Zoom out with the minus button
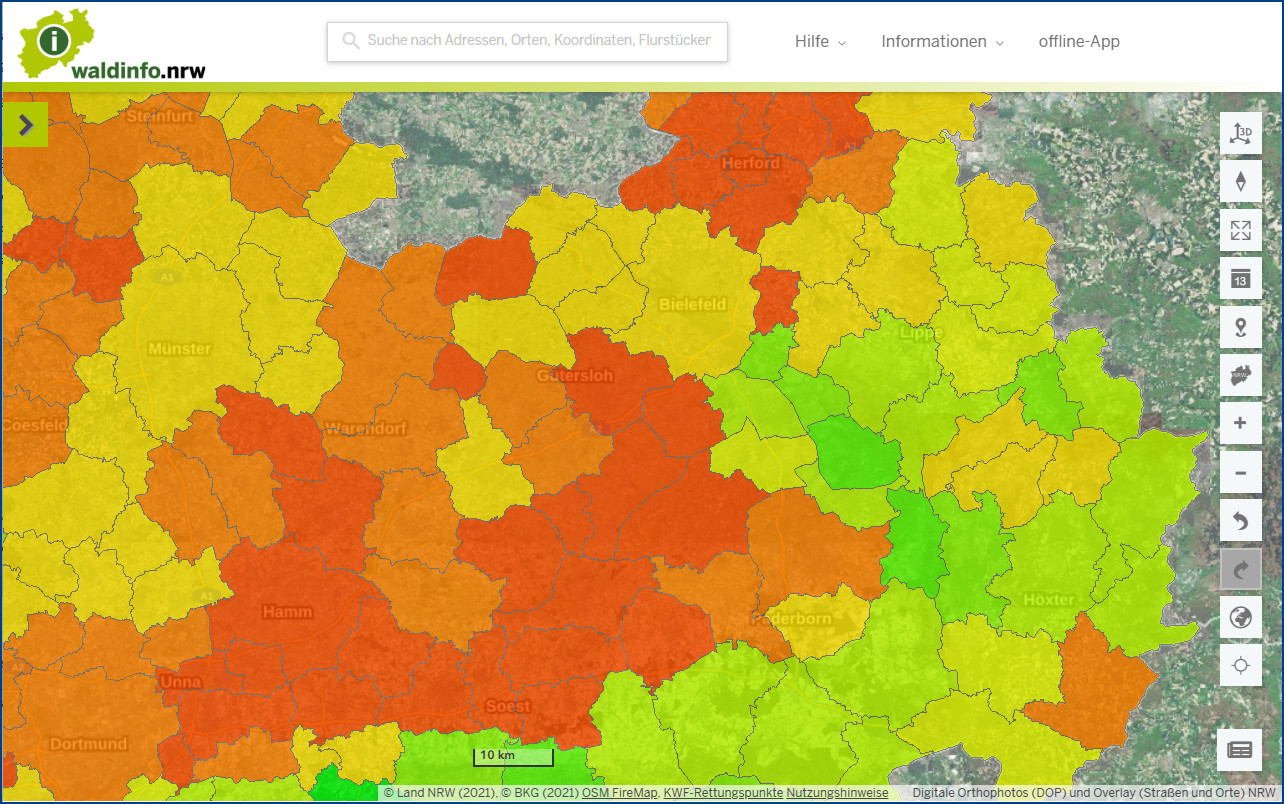 click(x=1241, y=472)
